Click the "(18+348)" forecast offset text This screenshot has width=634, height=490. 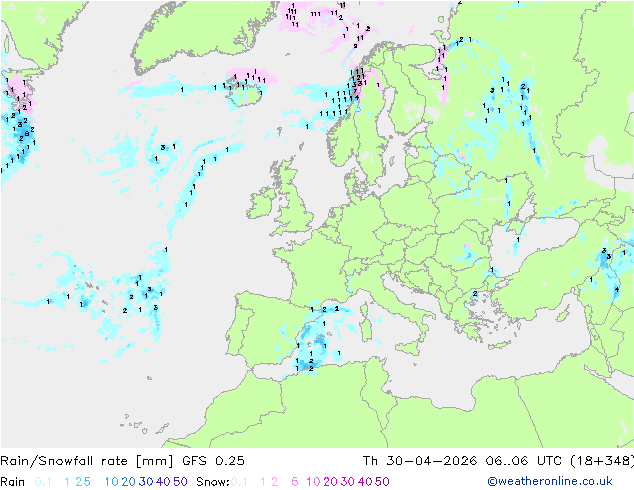click(x=602, y=461)
